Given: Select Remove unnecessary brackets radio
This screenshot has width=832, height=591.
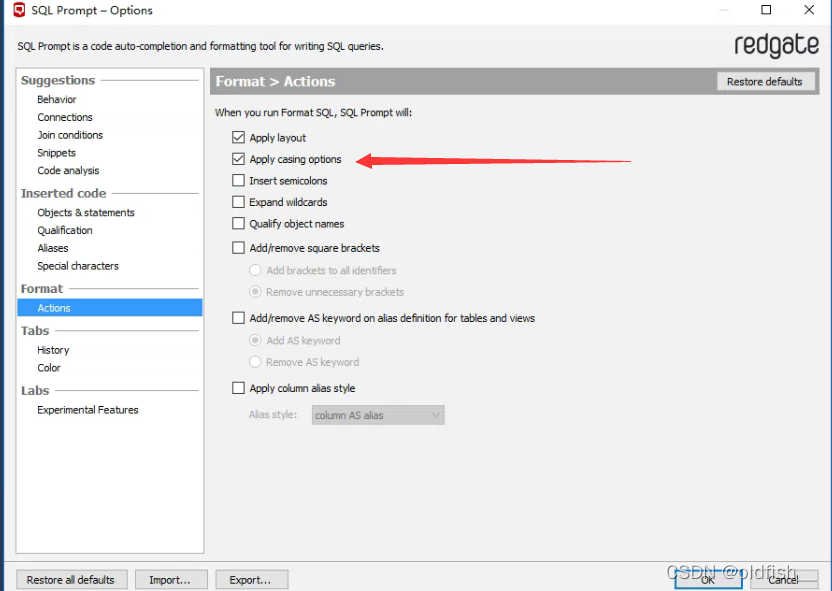Looking at the screenshot, I should pos(255,292).
